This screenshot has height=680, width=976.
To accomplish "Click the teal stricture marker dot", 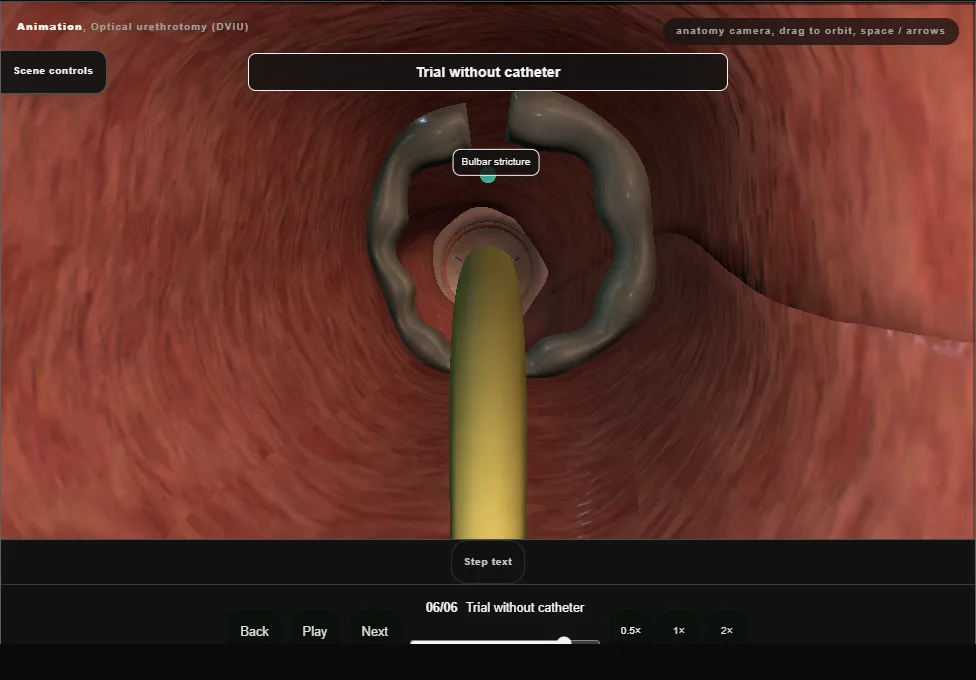I will pyautogui.click(x=488, y=177).
